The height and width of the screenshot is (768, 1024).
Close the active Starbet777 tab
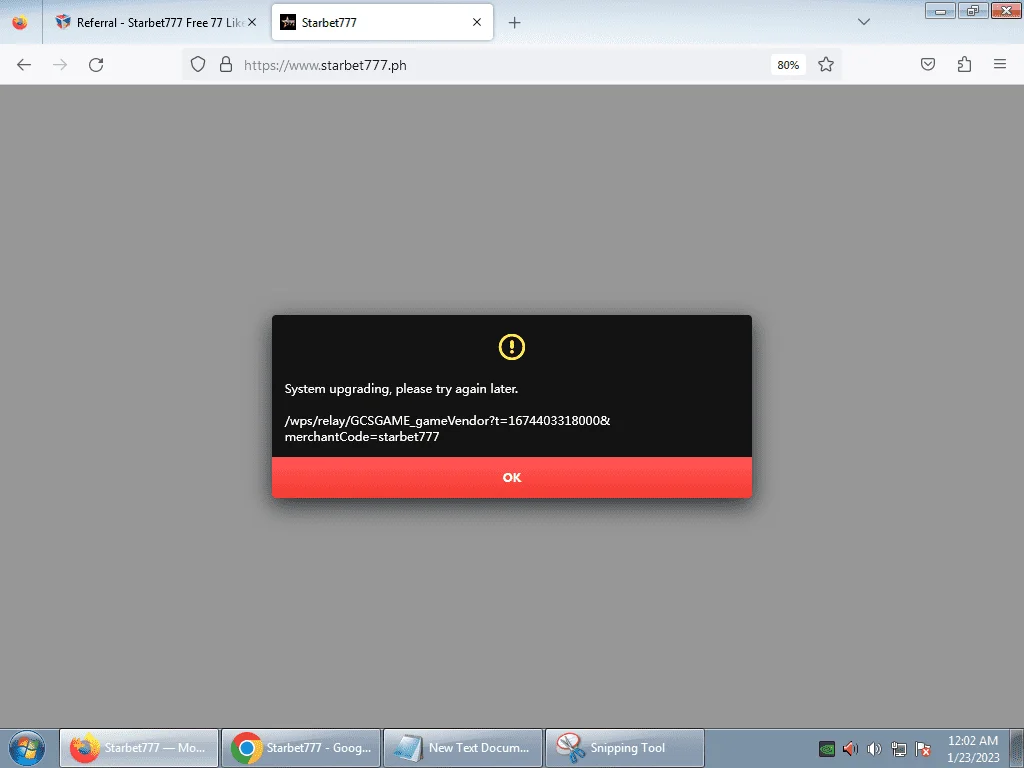[x=477, y=22]
